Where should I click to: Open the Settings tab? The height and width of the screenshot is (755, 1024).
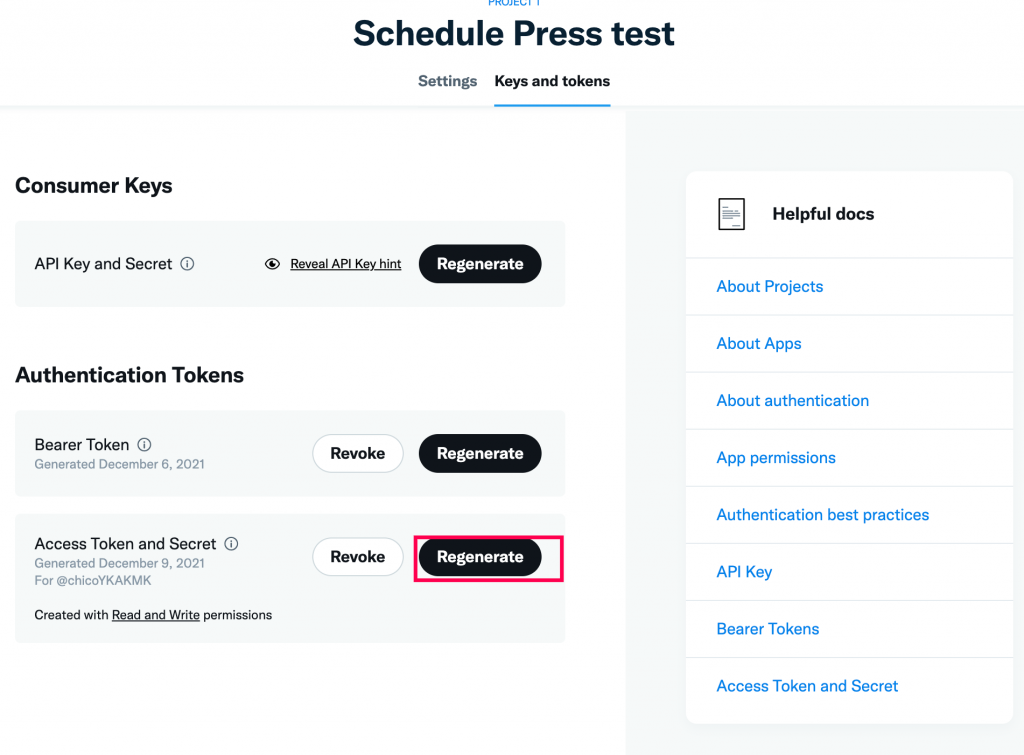pos(447,81)
